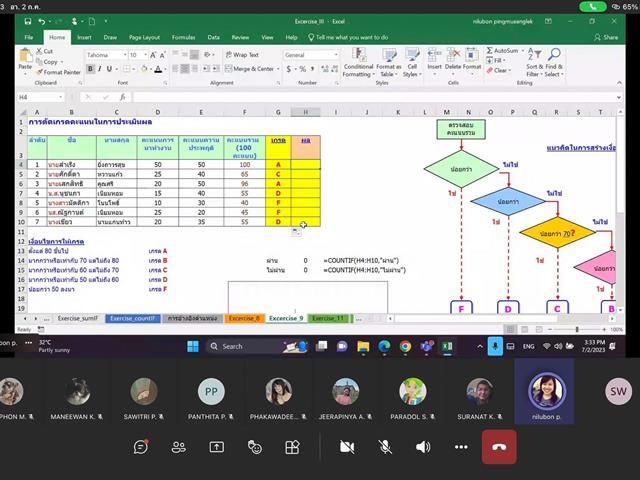The height and width of the screenshot is (480, 640).
Task: Show the meeting participants list icon
Action: coord(178,447)
